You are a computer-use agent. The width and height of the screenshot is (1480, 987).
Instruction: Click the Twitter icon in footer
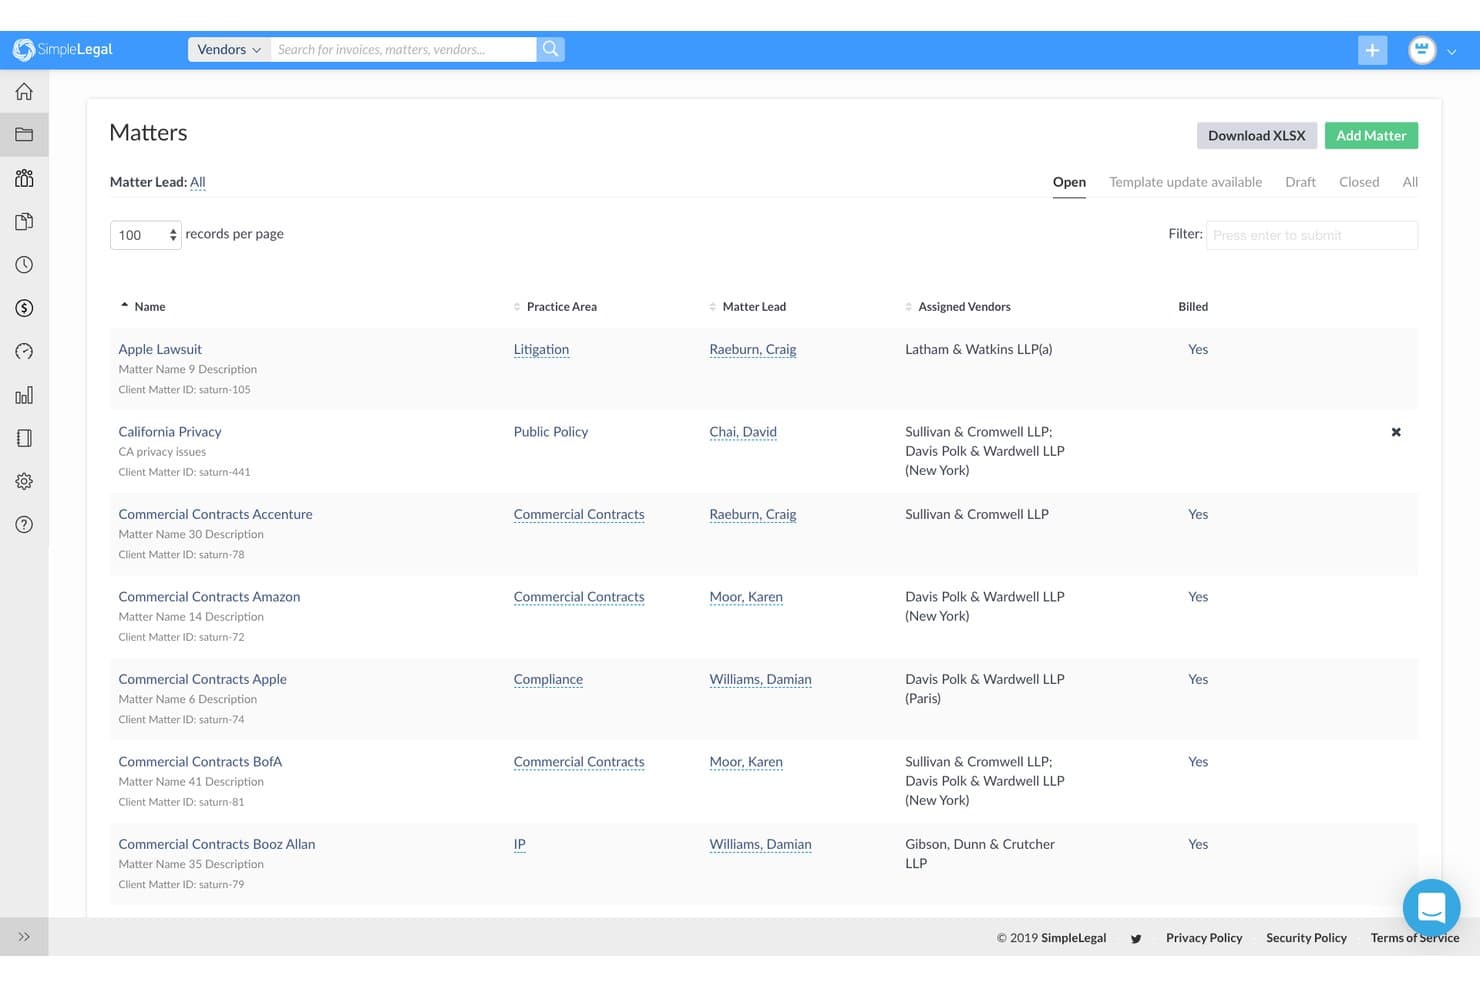(x=1136, y=938)
